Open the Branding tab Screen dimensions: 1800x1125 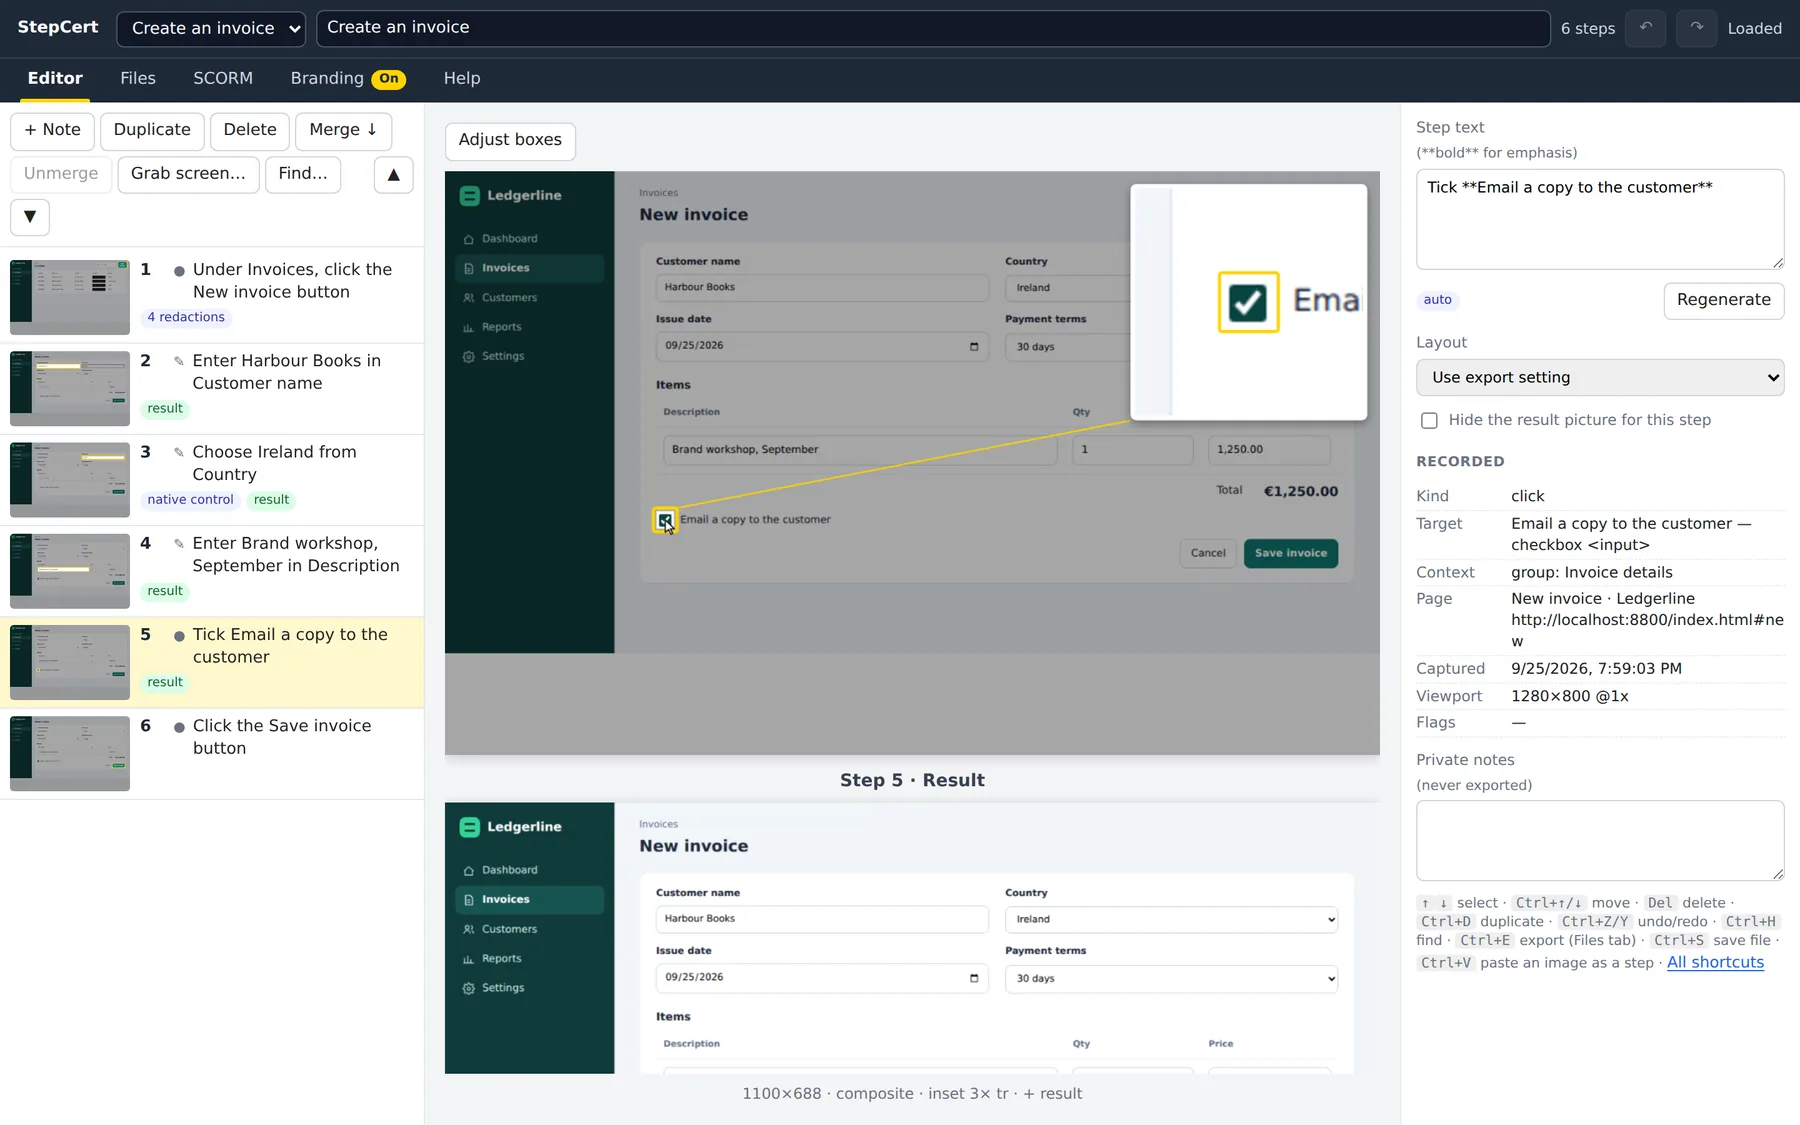327,78
